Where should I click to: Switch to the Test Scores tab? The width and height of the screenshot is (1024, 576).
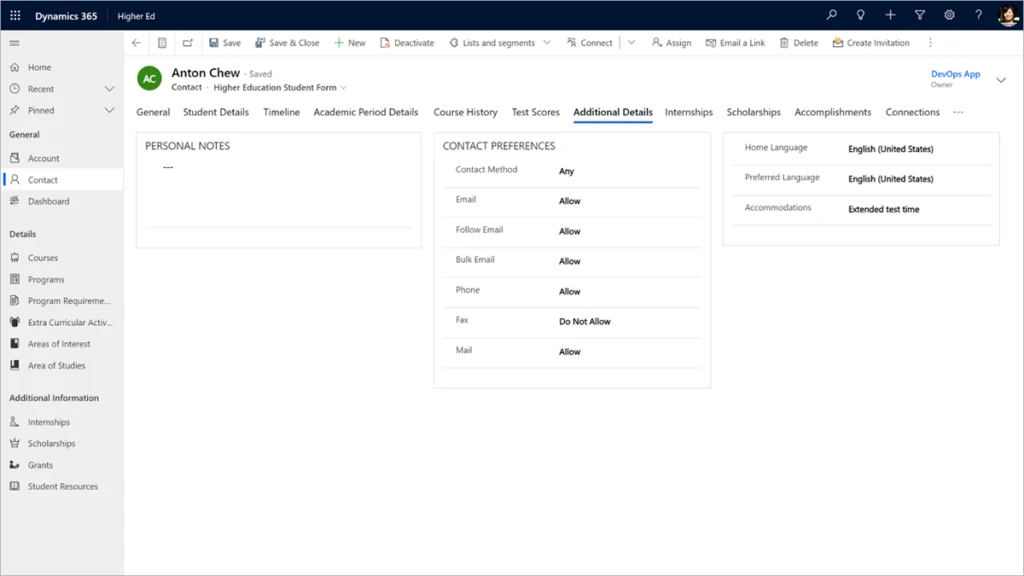pyautogui.click(x=535, y=112)
